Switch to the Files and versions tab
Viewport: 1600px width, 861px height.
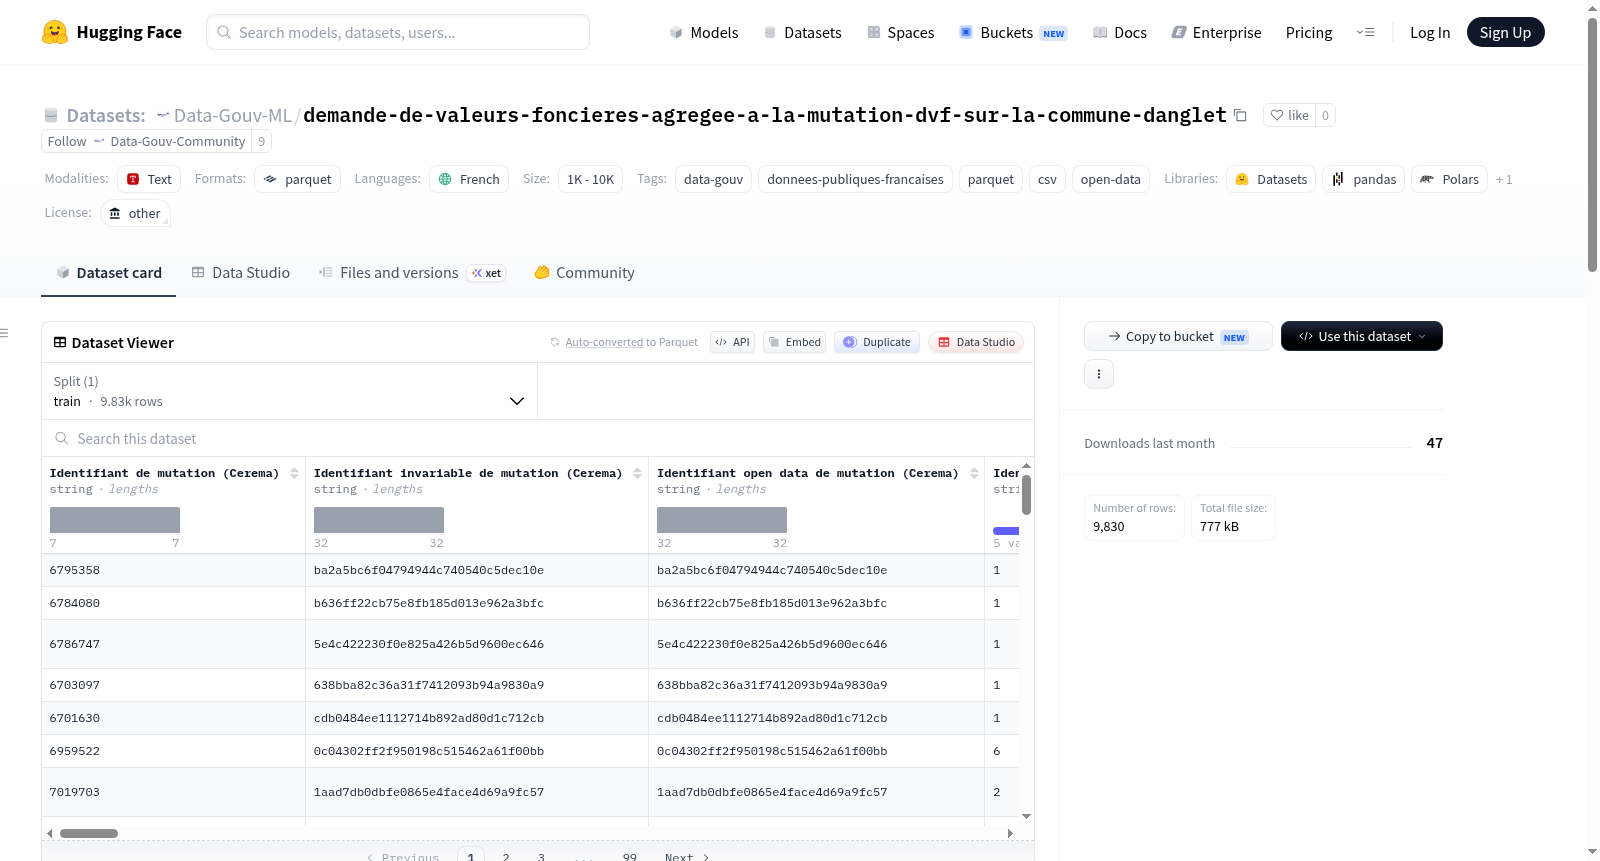412,272
